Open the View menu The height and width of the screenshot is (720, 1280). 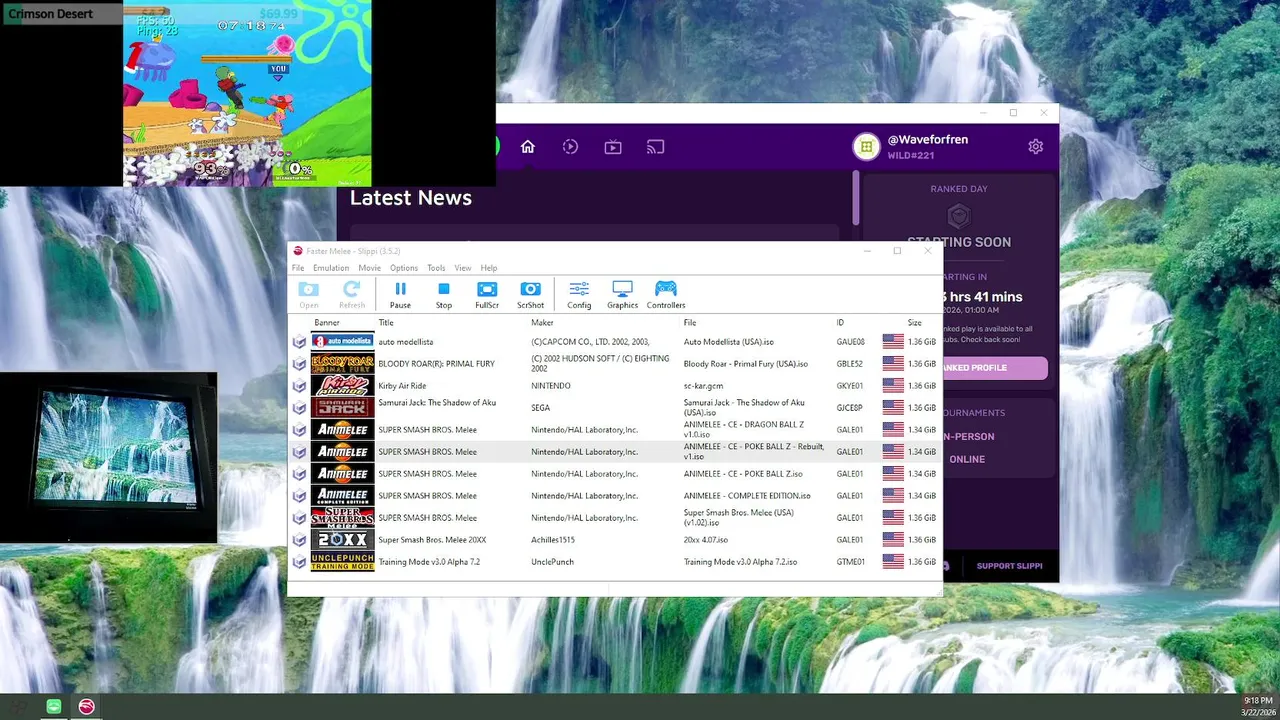[x=463, y=268]
